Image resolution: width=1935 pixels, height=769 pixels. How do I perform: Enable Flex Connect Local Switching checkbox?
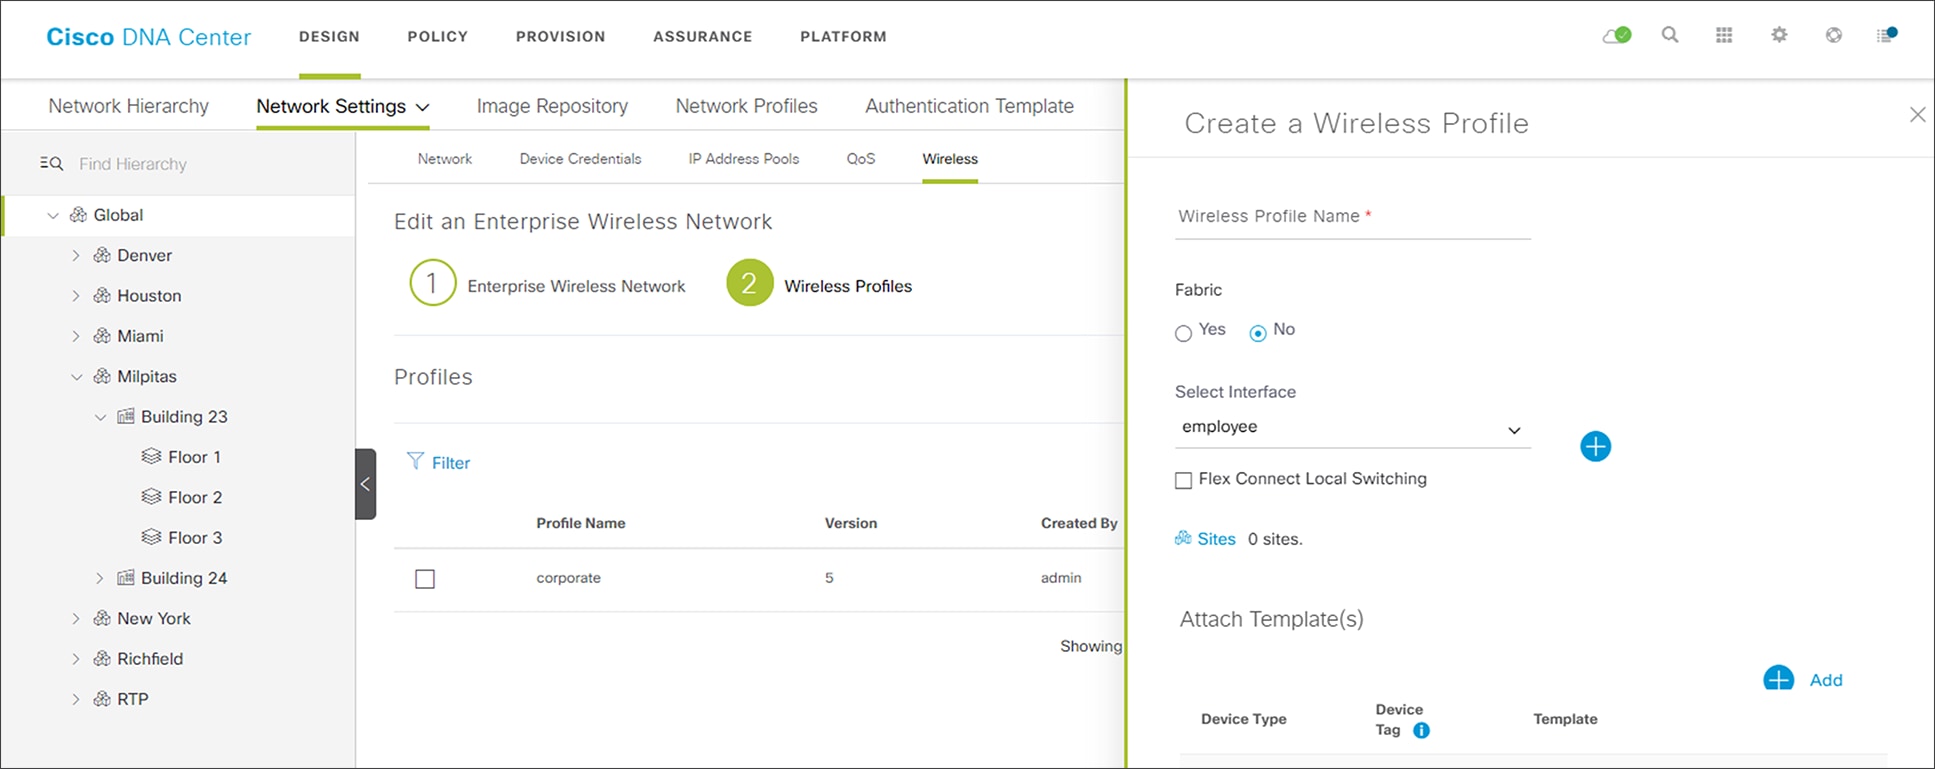coord(1183,480)
